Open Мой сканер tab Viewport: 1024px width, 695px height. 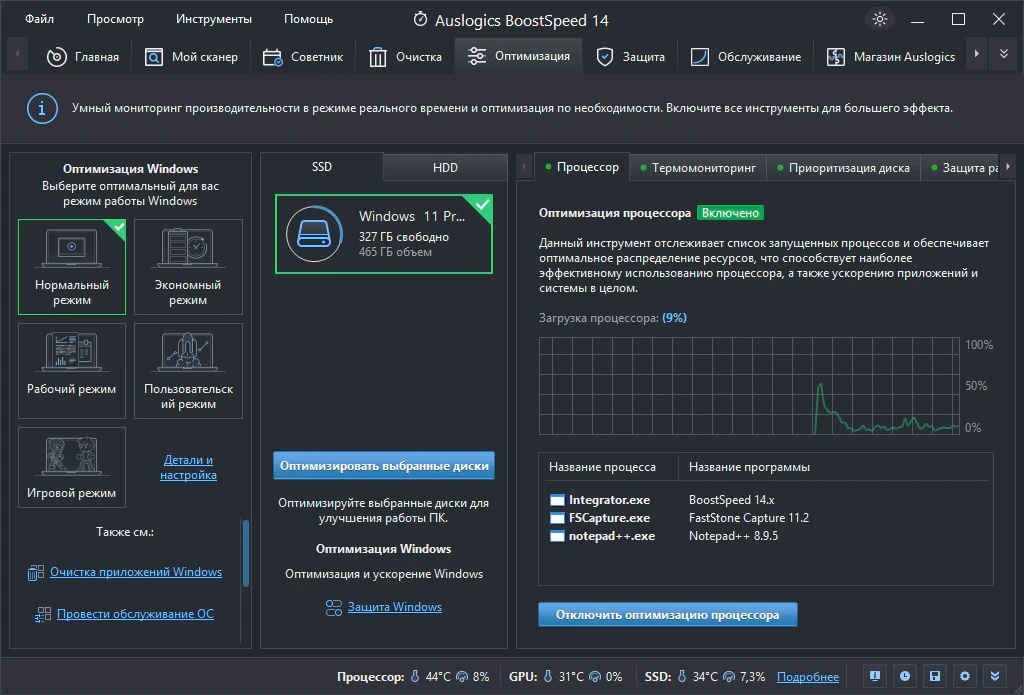point(191,57)
